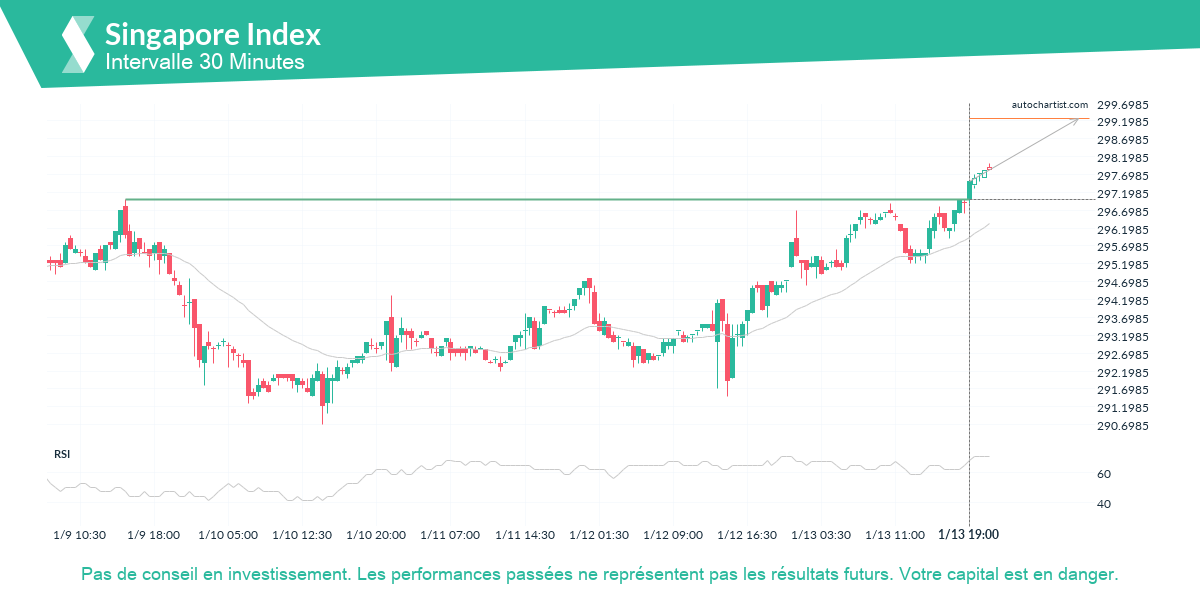Click the orange target price line
The image size is (1200, 600).
1030,118
